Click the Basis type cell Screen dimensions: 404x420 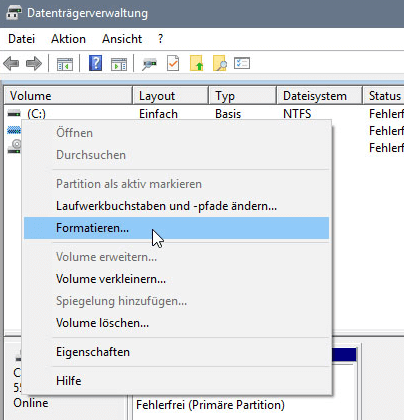228,114
